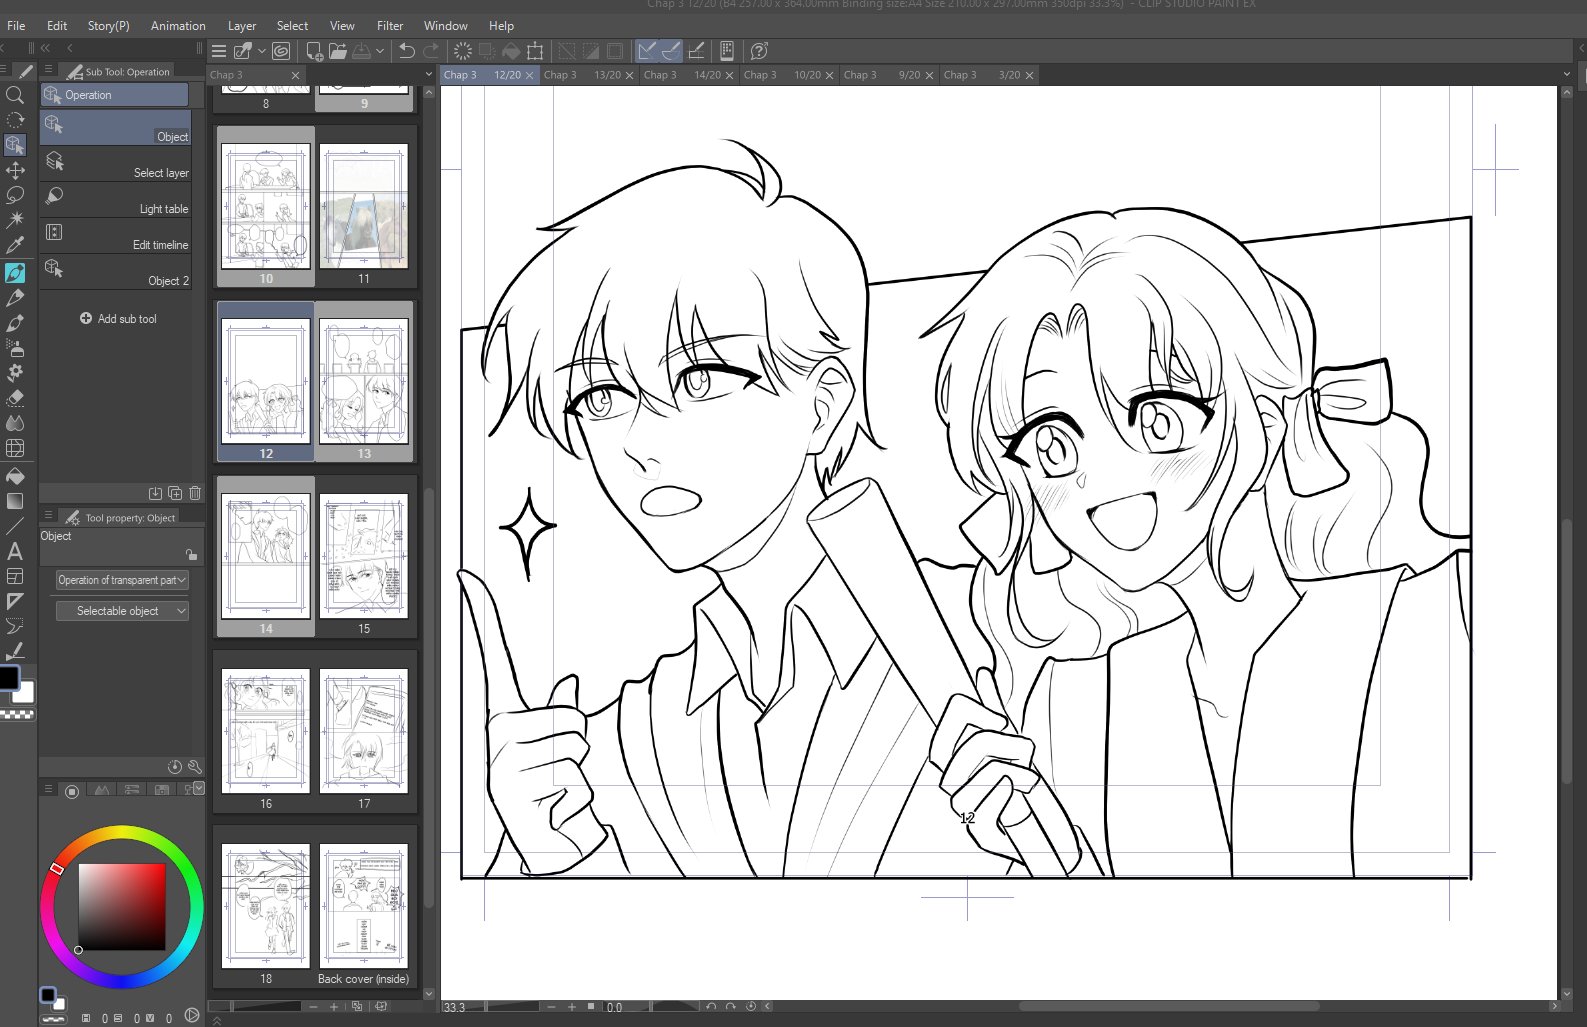Select the Zoom magnifier tool

pos(15,95)
